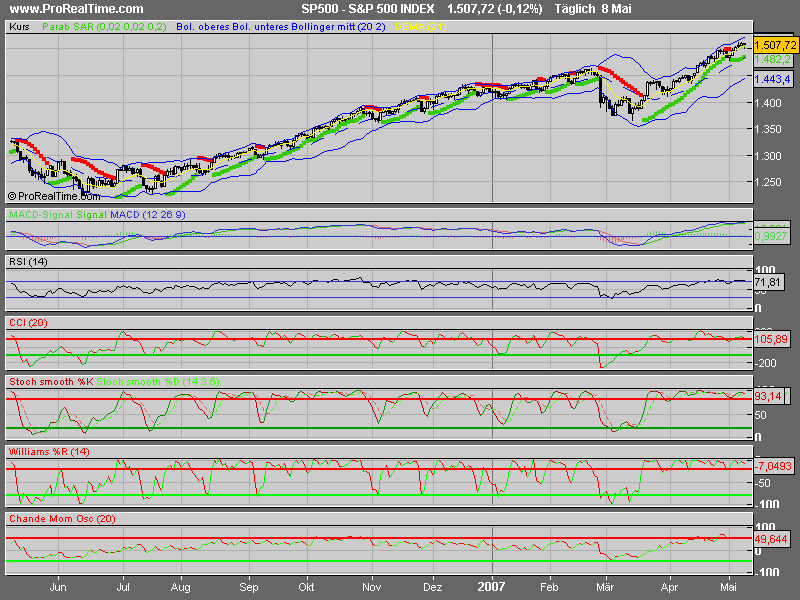The height and width of the screenshot is (600, 800).
Task: Click the 1.507,72 (-0,12%) quote text
Action: [494, 9]
